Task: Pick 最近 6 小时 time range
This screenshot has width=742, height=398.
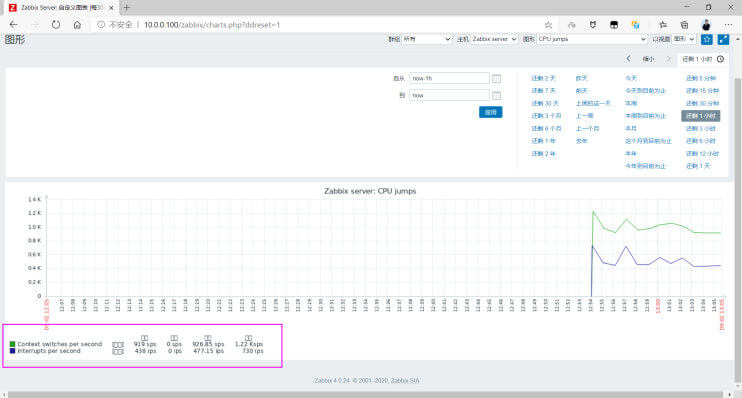Action: (x=701, y=141)
